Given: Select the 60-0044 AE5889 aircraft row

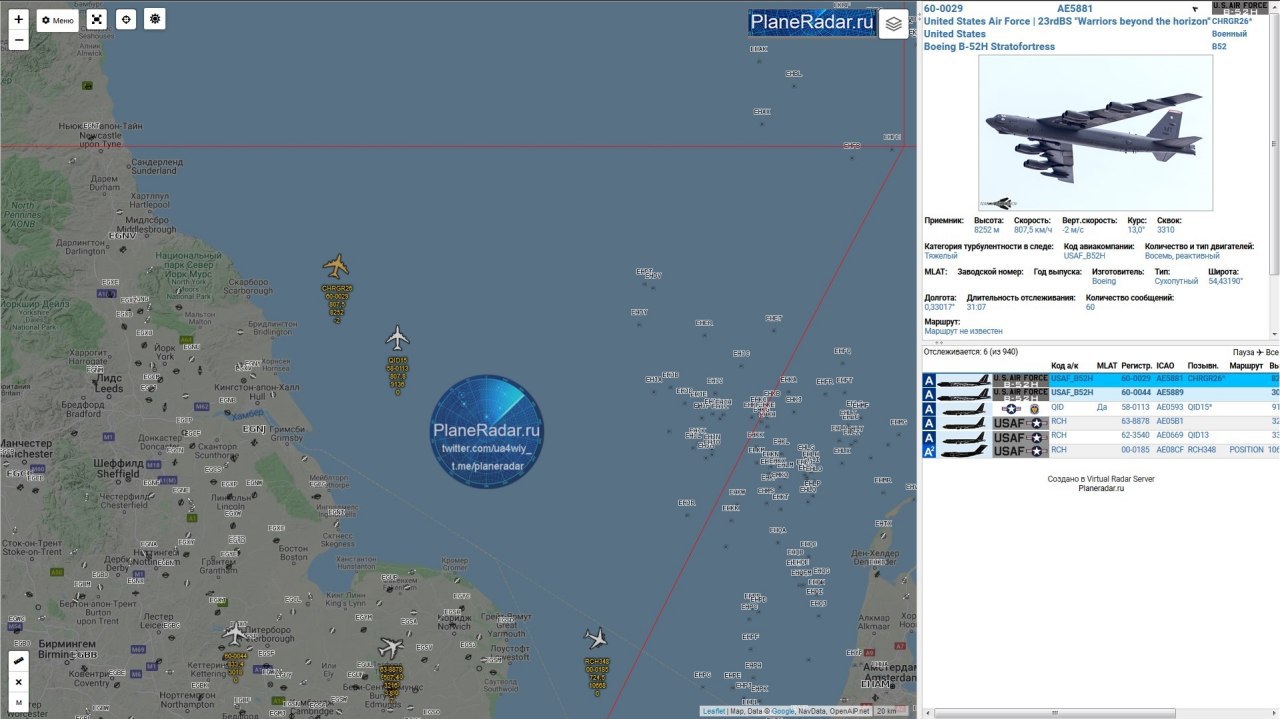Looking at the screenshot, I should pyautogui.click(x=1100, y=394).
